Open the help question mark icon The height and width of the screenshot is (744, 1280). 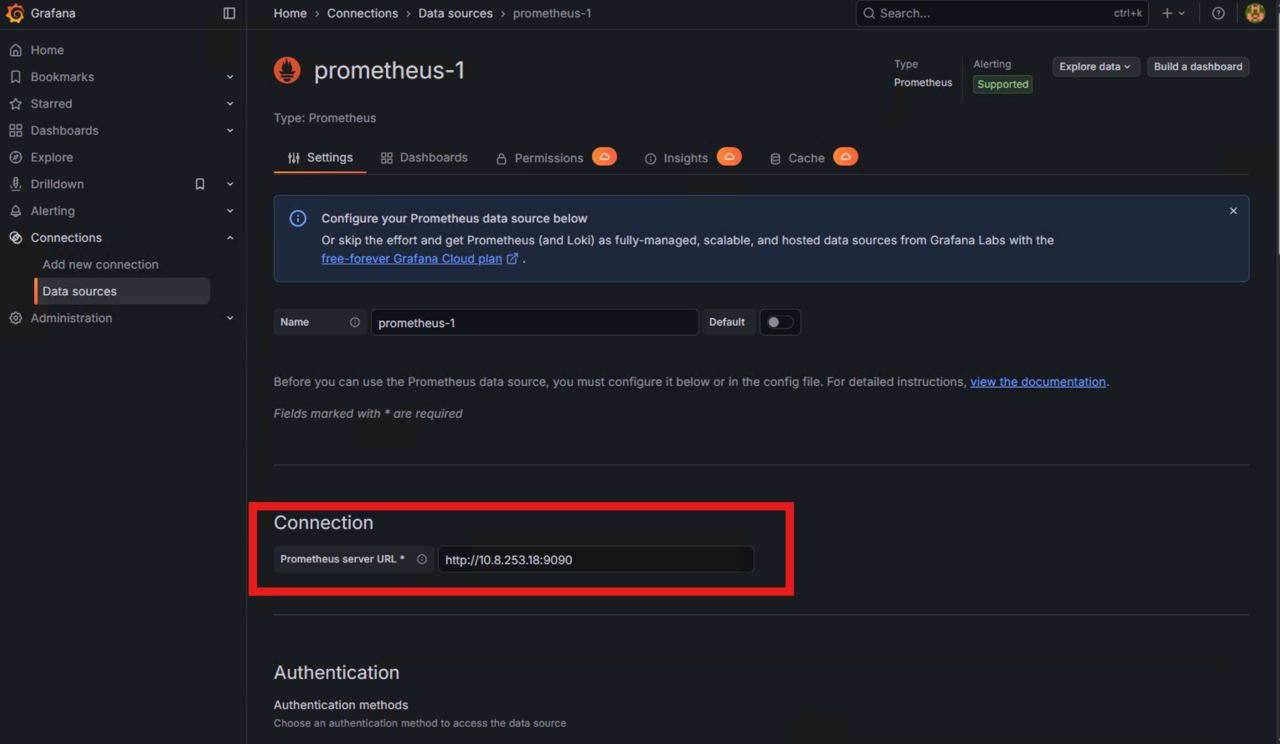coord(1218,14)
